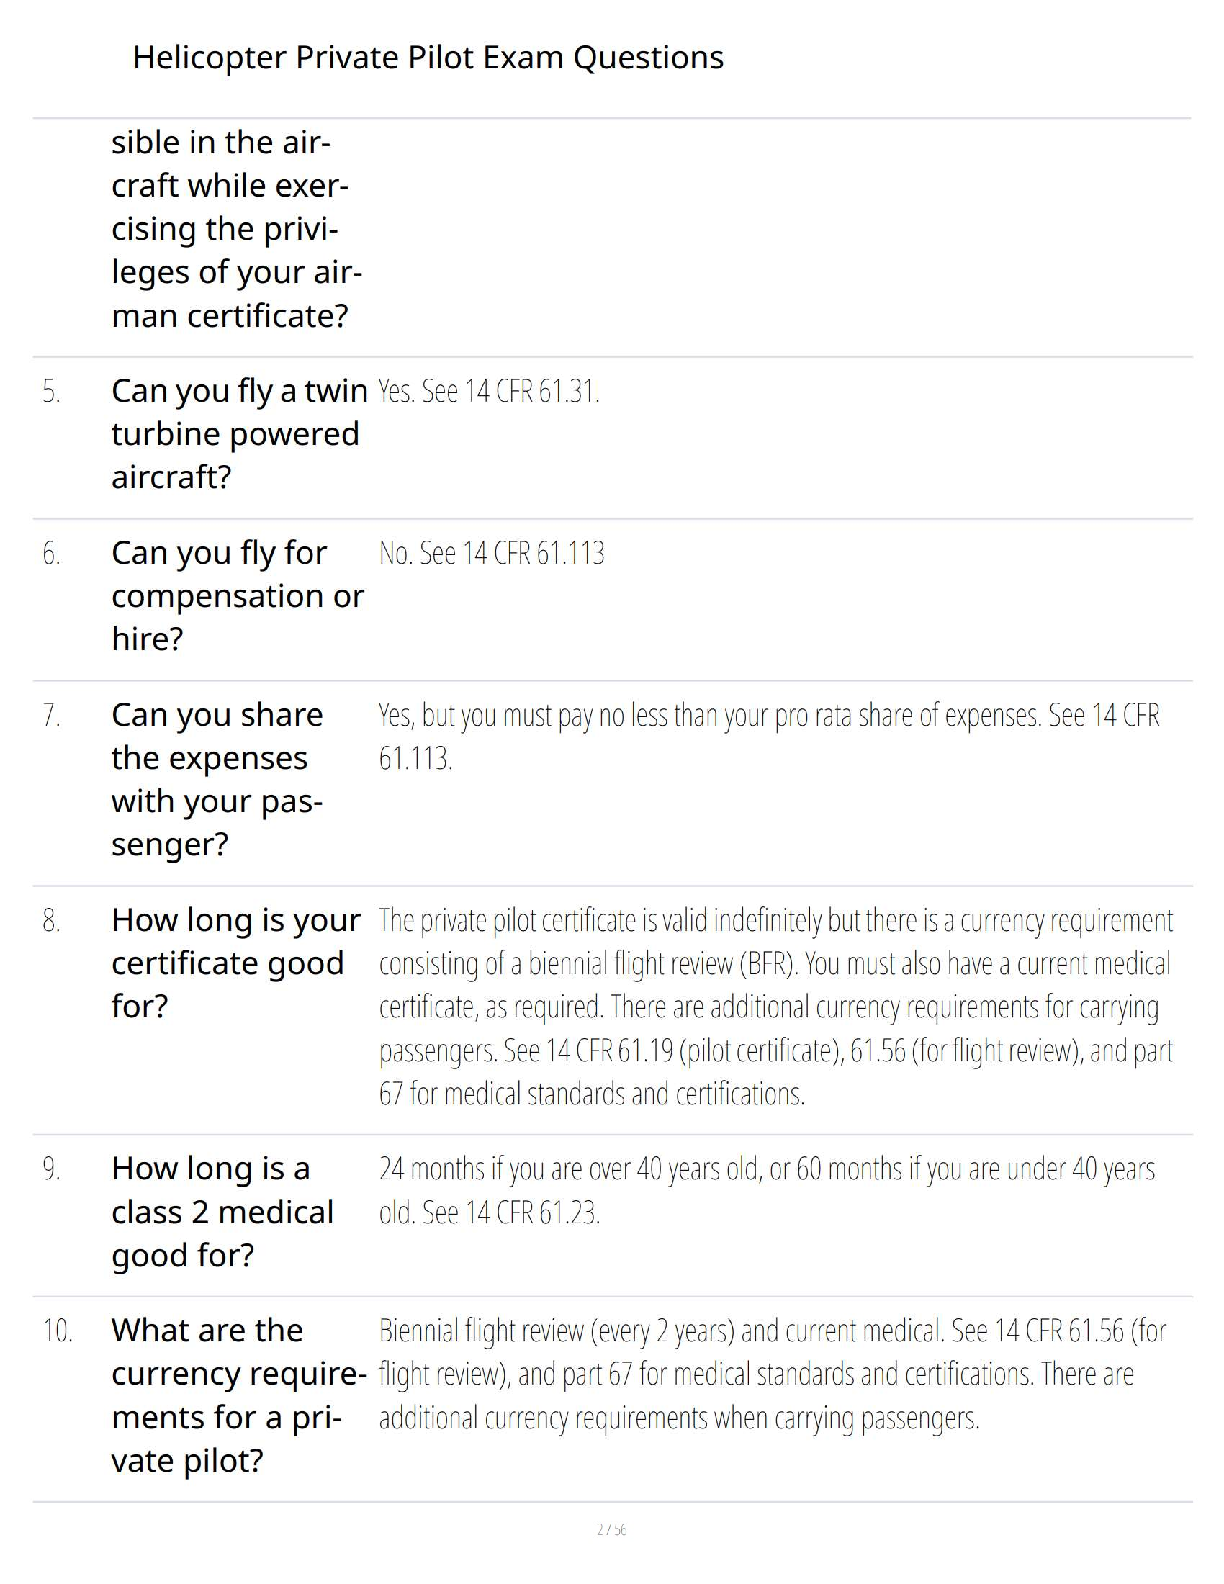This screenshot has width=1224, height=1584.
Task: Click the title Helicopter Private Pilot Exam Questions
Action: 428,58
